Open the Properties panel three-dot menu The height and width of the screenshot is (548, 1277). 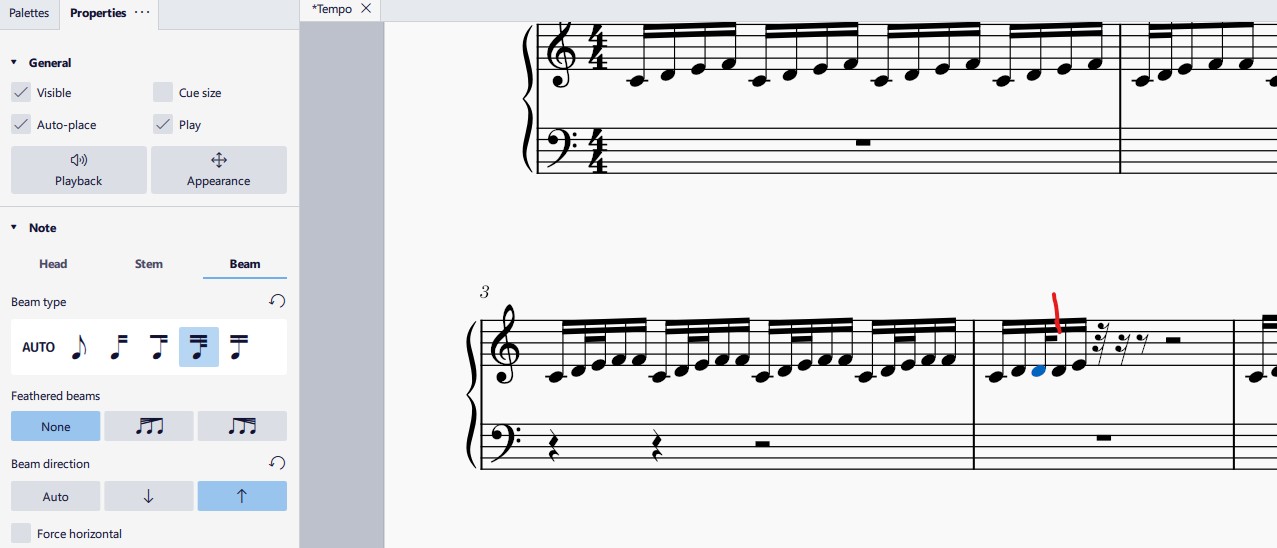[142, 12]
